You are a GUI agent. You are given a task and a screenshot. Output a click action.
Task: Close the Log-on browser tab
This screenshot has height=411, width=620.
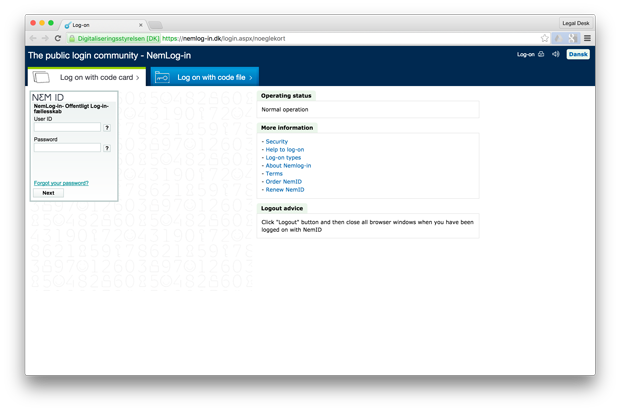click(141, 25)
